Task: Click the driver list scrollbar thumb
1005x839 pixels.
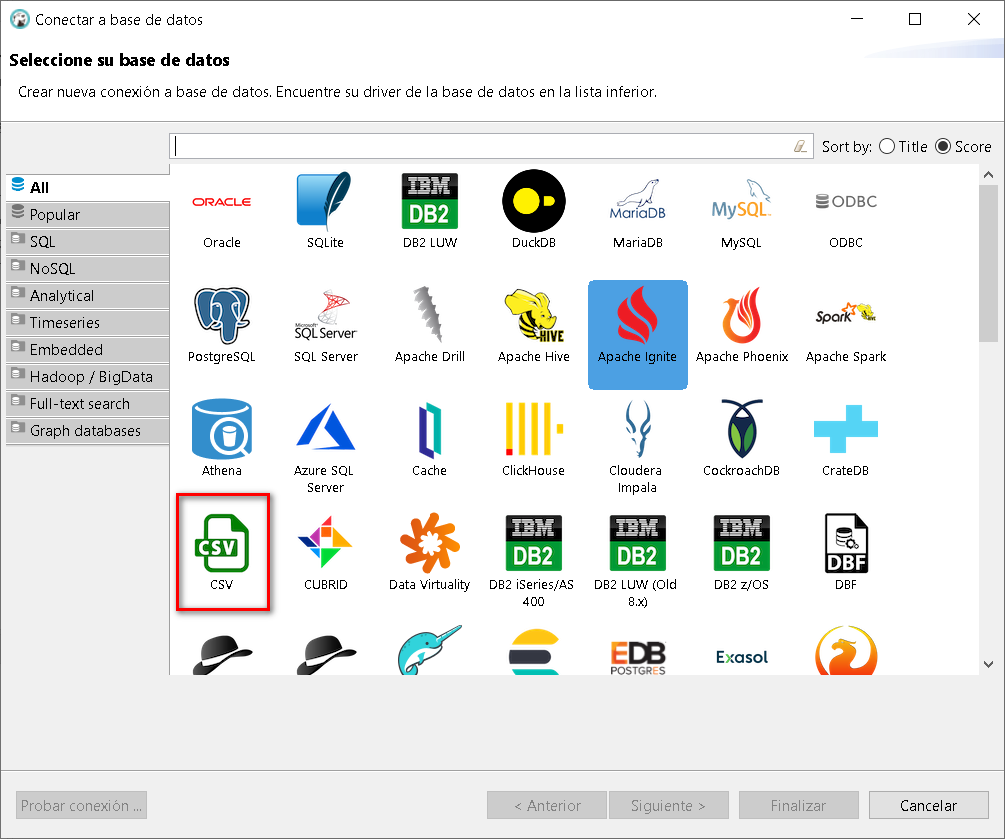Action: pos(988,263)
